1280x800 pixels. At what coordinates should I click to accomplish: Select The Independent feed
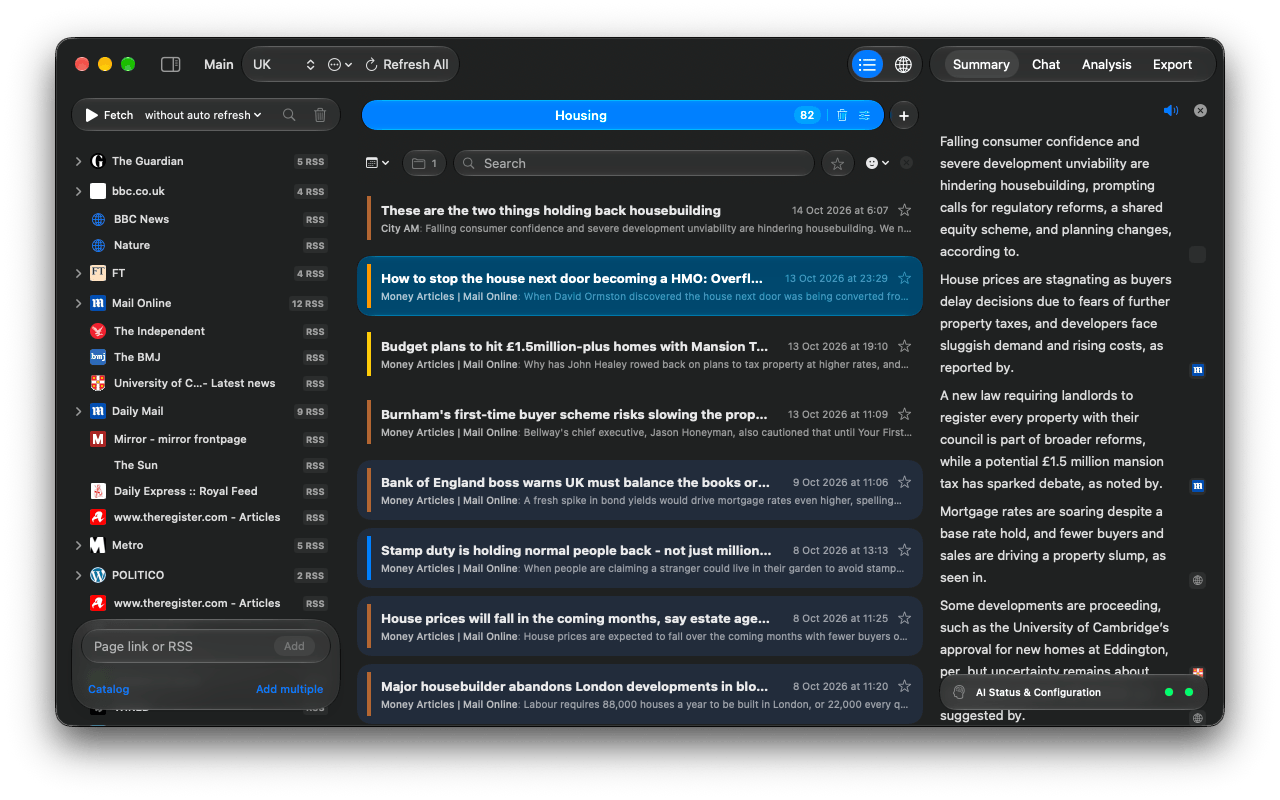pos(207,331)
